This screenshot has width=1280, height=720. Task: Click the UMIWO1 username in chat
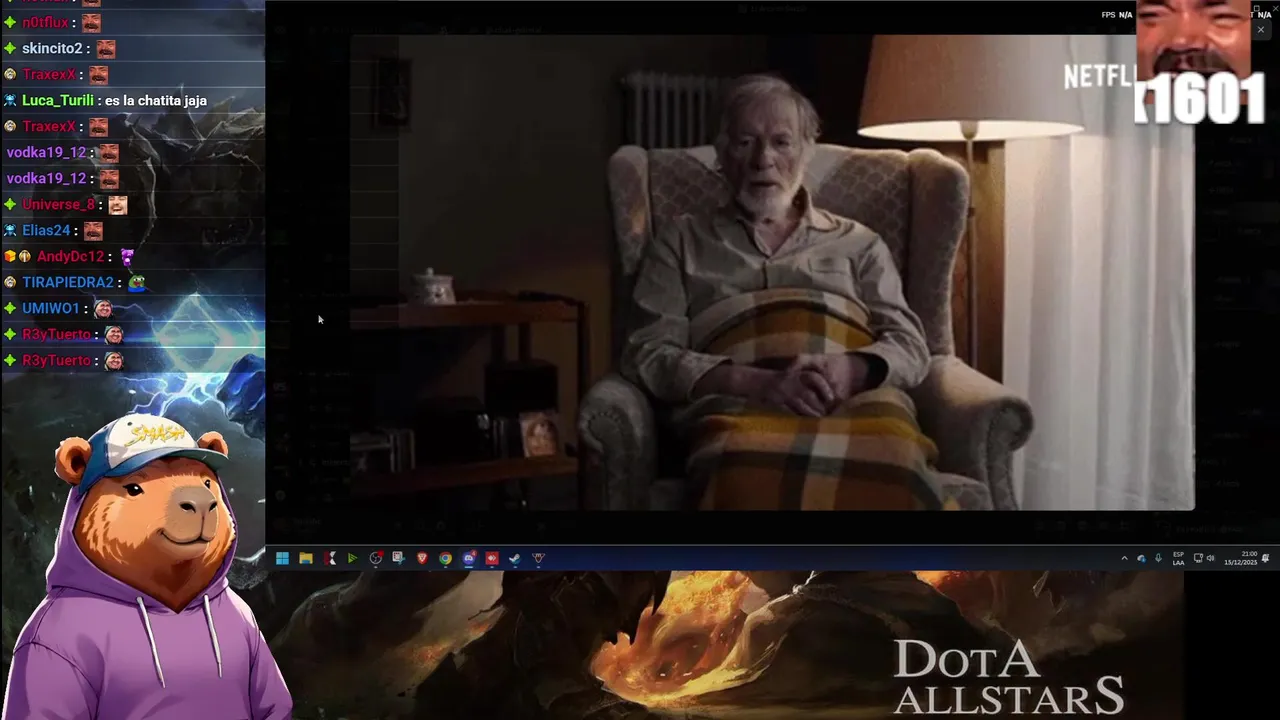50,308
